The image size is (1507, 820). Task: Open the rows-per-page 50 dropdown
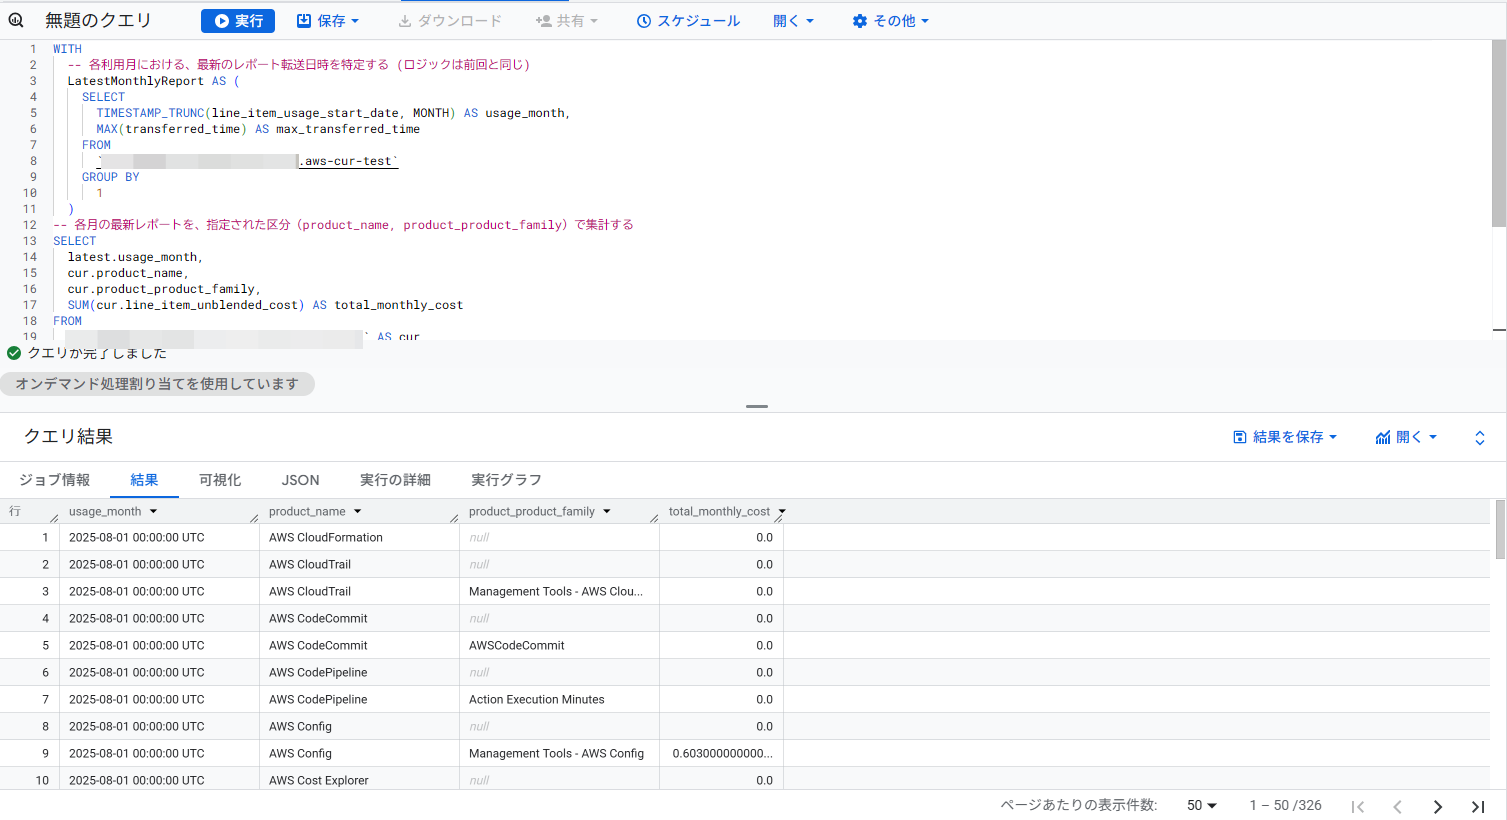click(1202, 805)
